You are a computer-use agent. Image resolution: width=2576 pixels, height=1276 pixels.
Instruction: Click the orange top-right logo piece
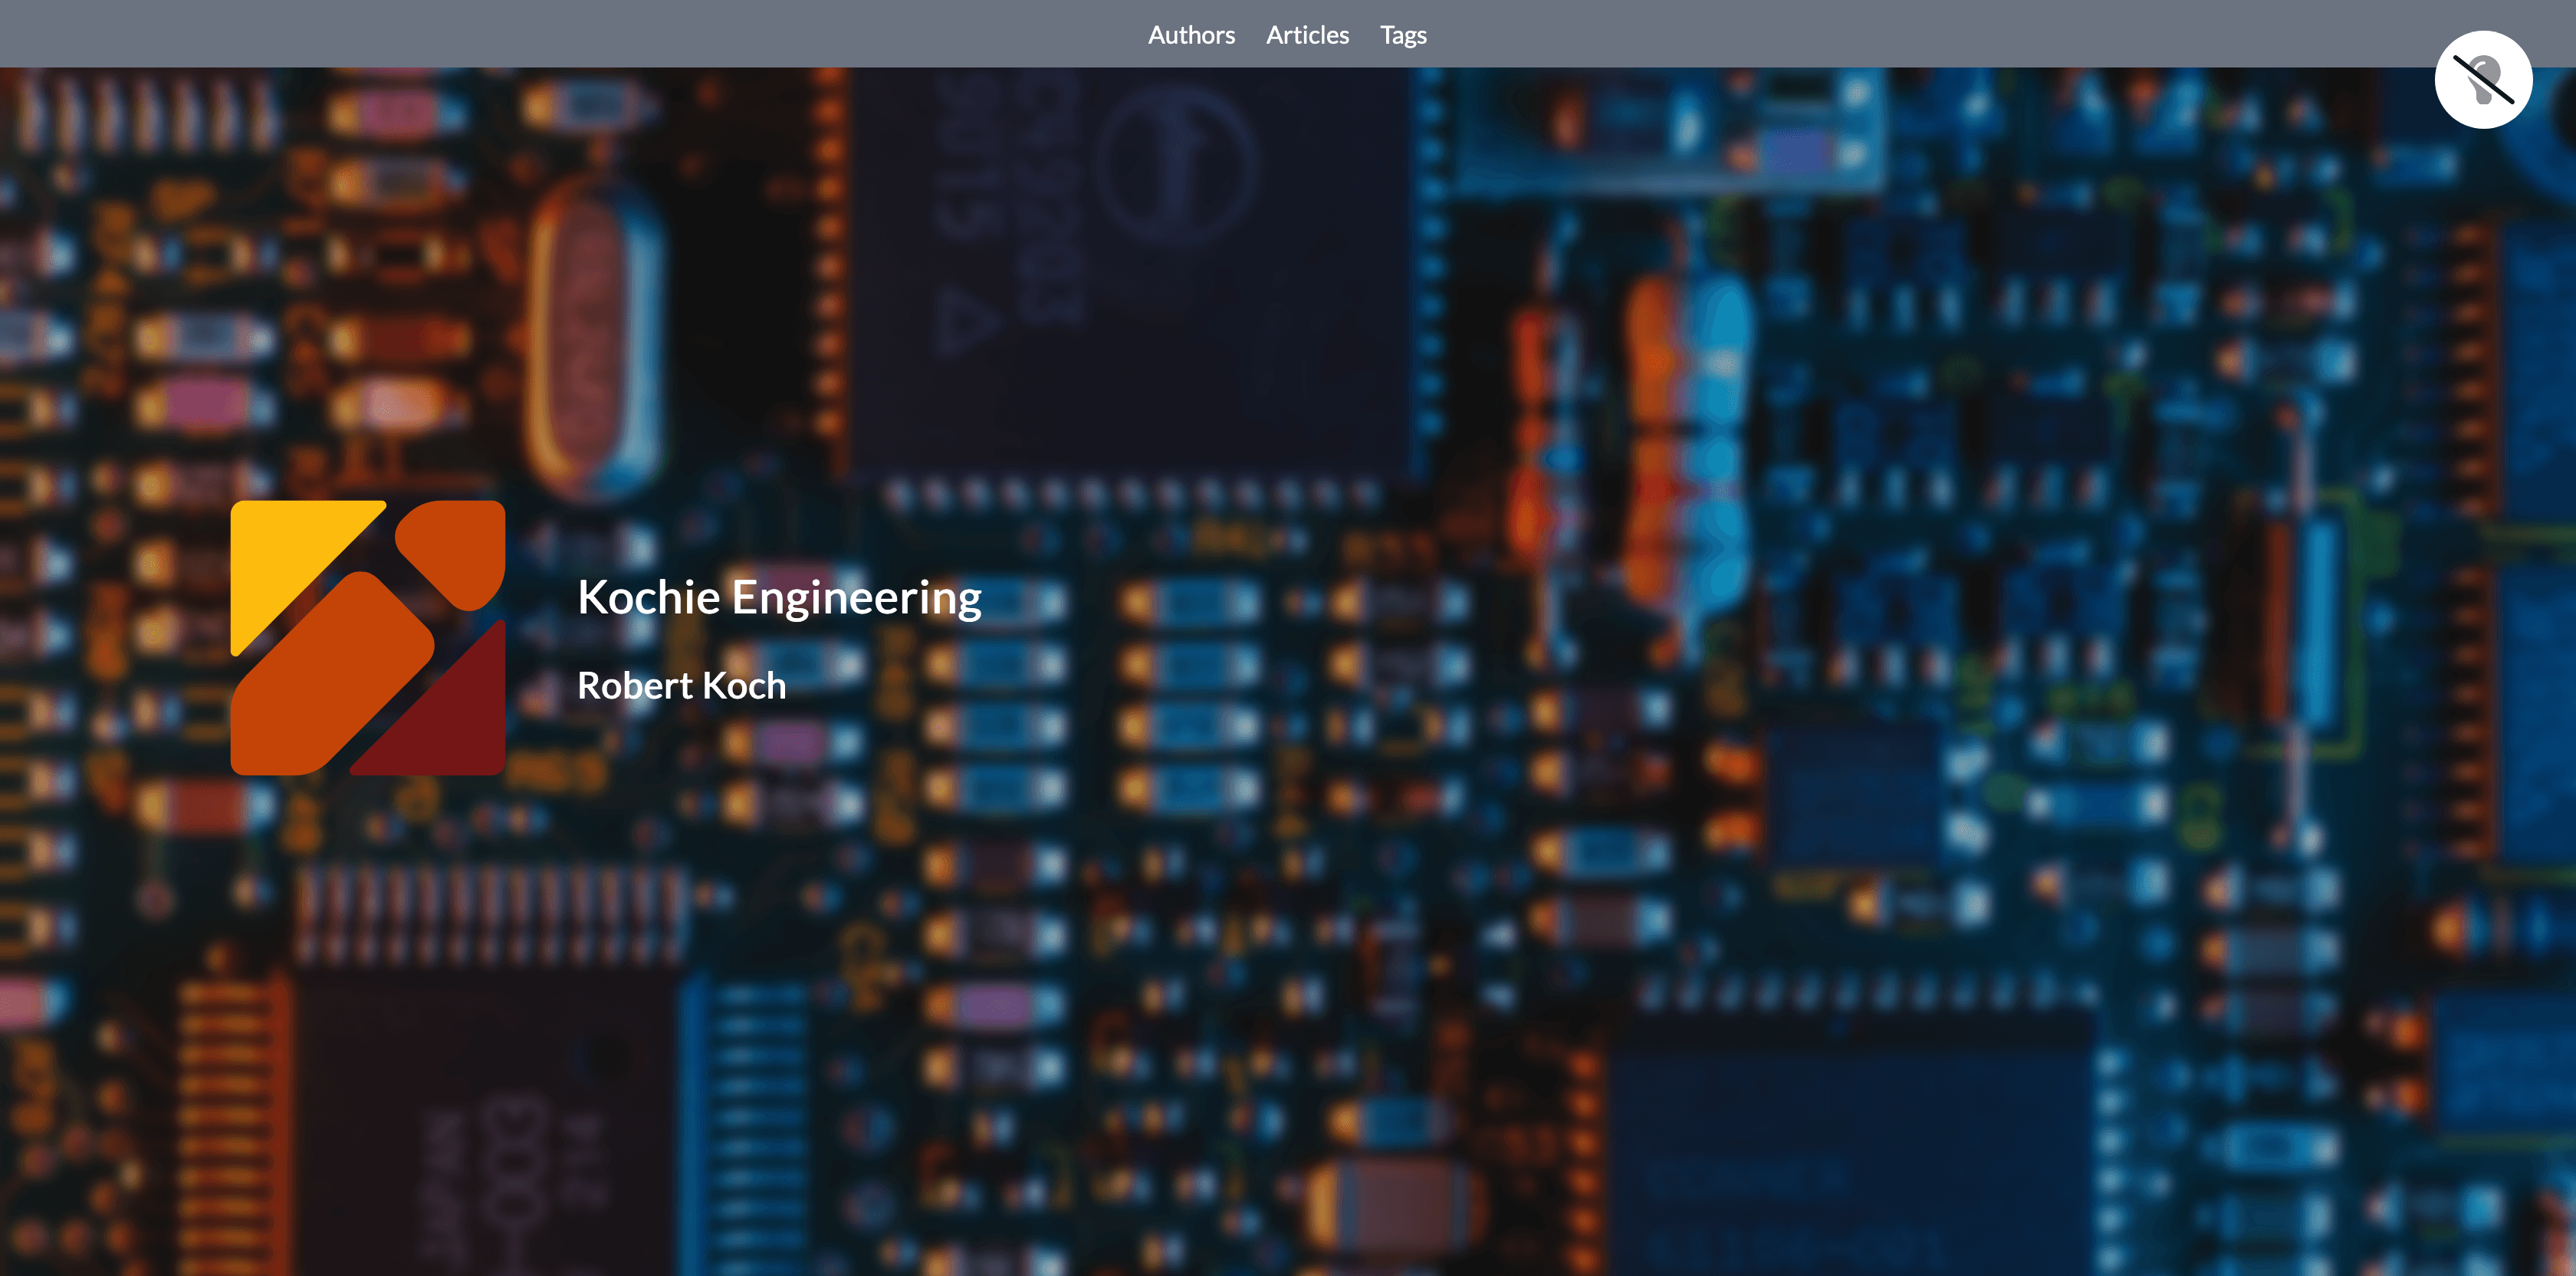(x=455, y=550)
